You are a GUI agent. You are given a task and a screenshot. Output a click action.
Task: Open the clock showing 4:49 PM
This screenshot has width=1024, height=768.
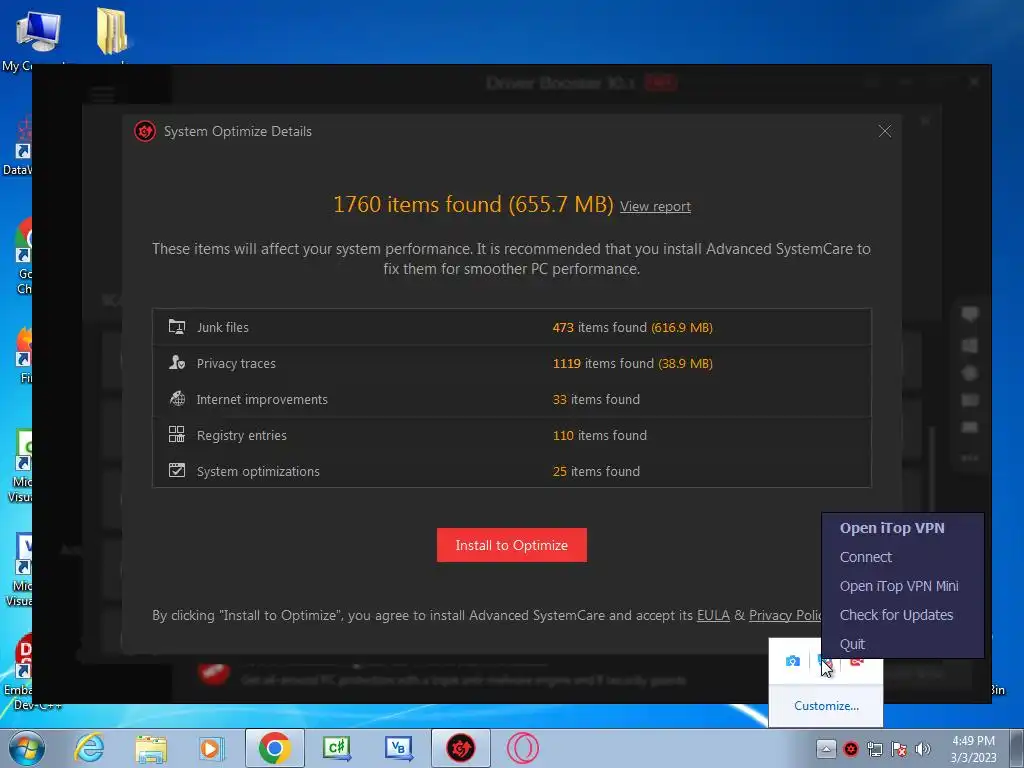pyautogui.click(x=973, y=749)
